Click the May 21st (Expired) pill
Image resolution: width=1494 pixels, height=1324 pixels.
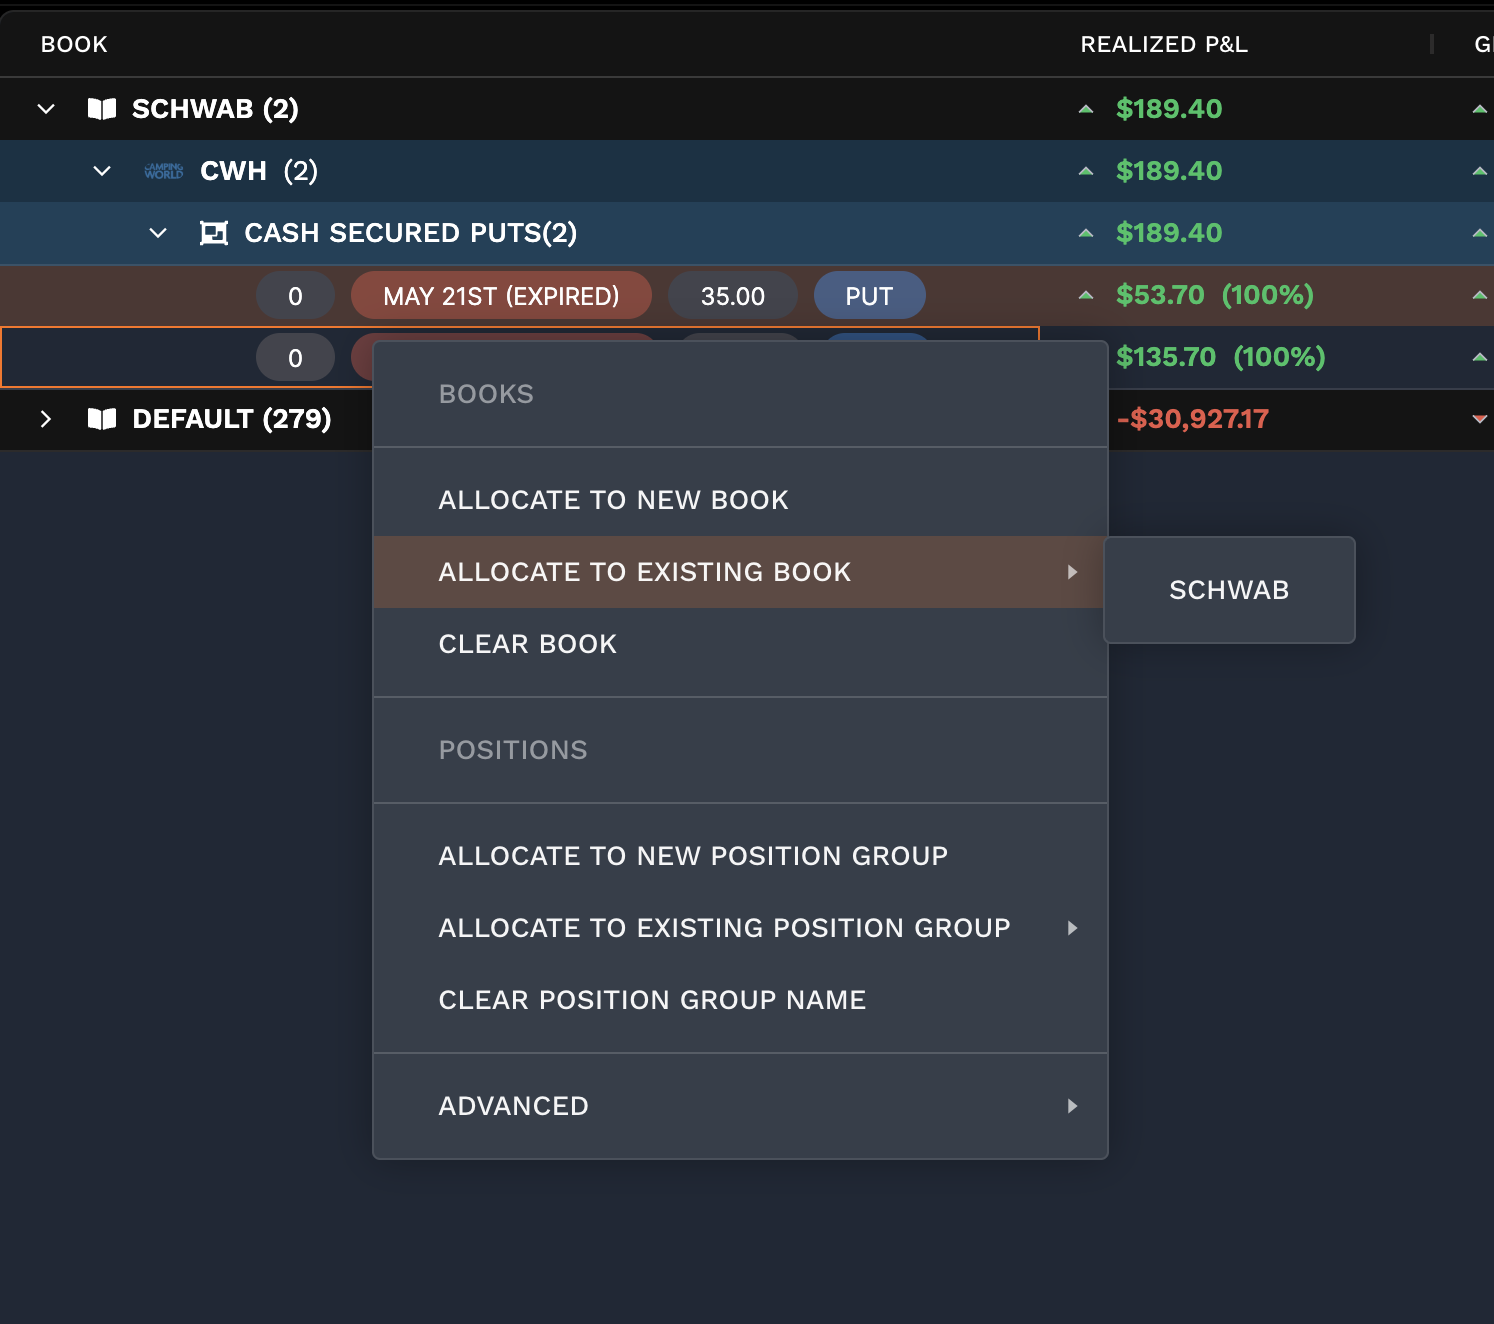(501, 296)
